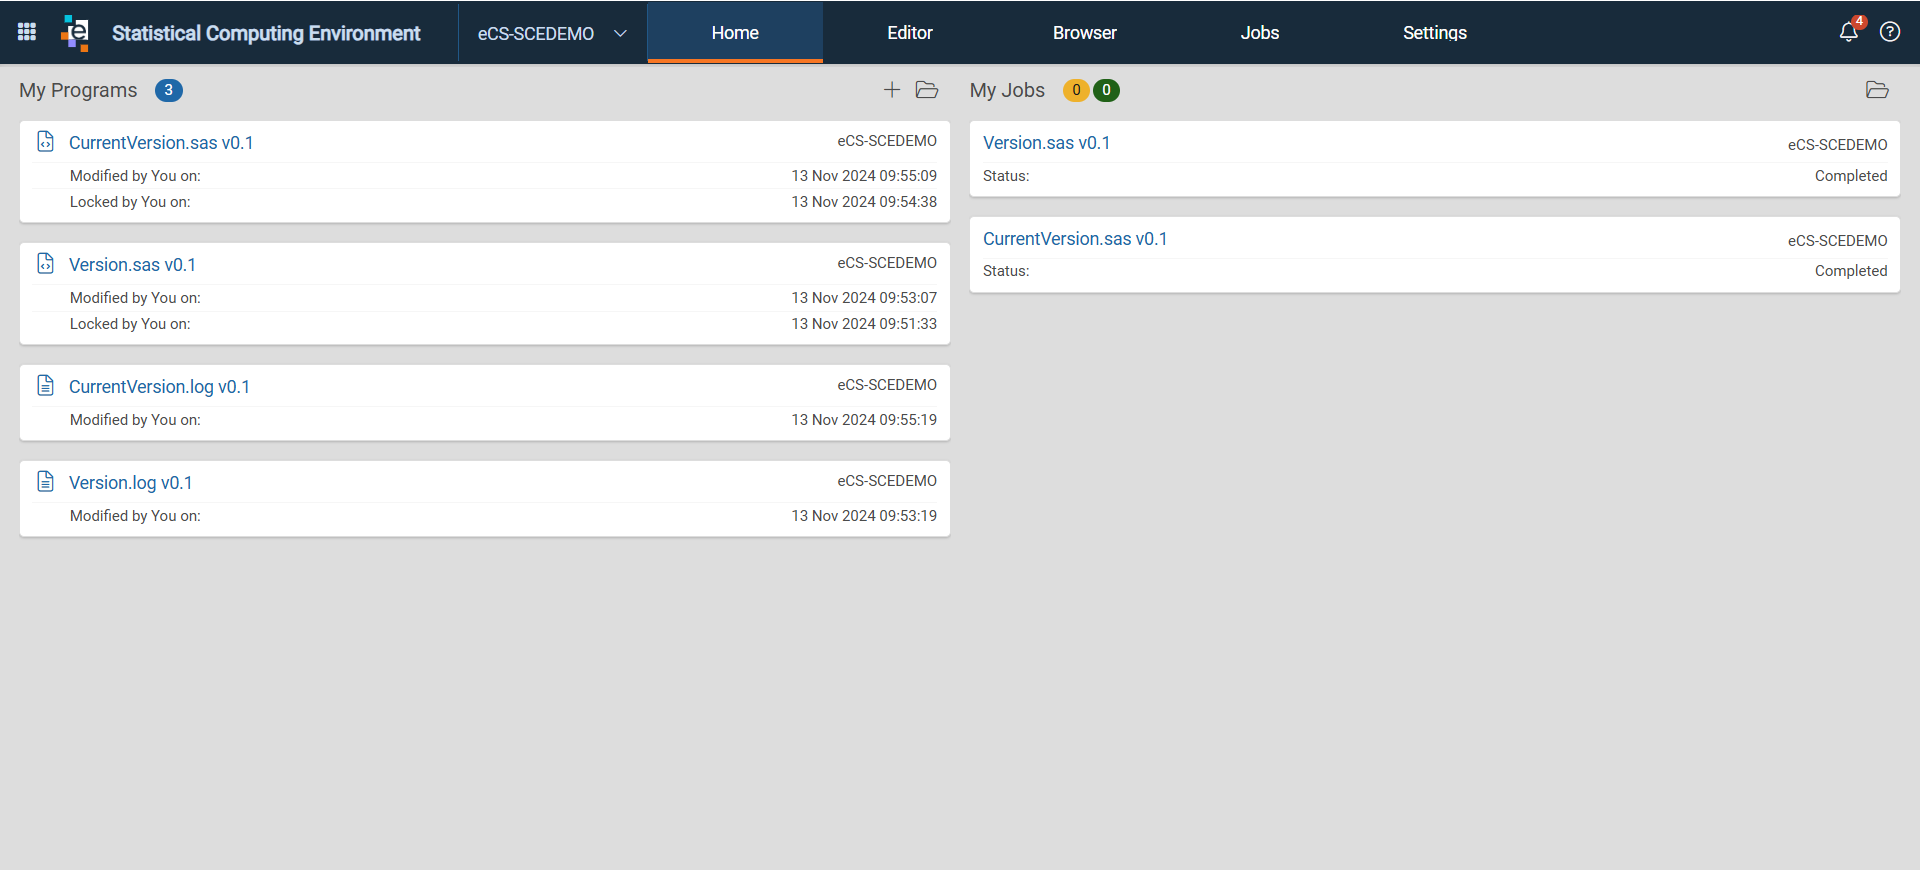The width and height of the screenshot is (1920, 870).
Task: Open CurrentVersion.sas v0.1 job in My Jobs
Action: 1075,239
